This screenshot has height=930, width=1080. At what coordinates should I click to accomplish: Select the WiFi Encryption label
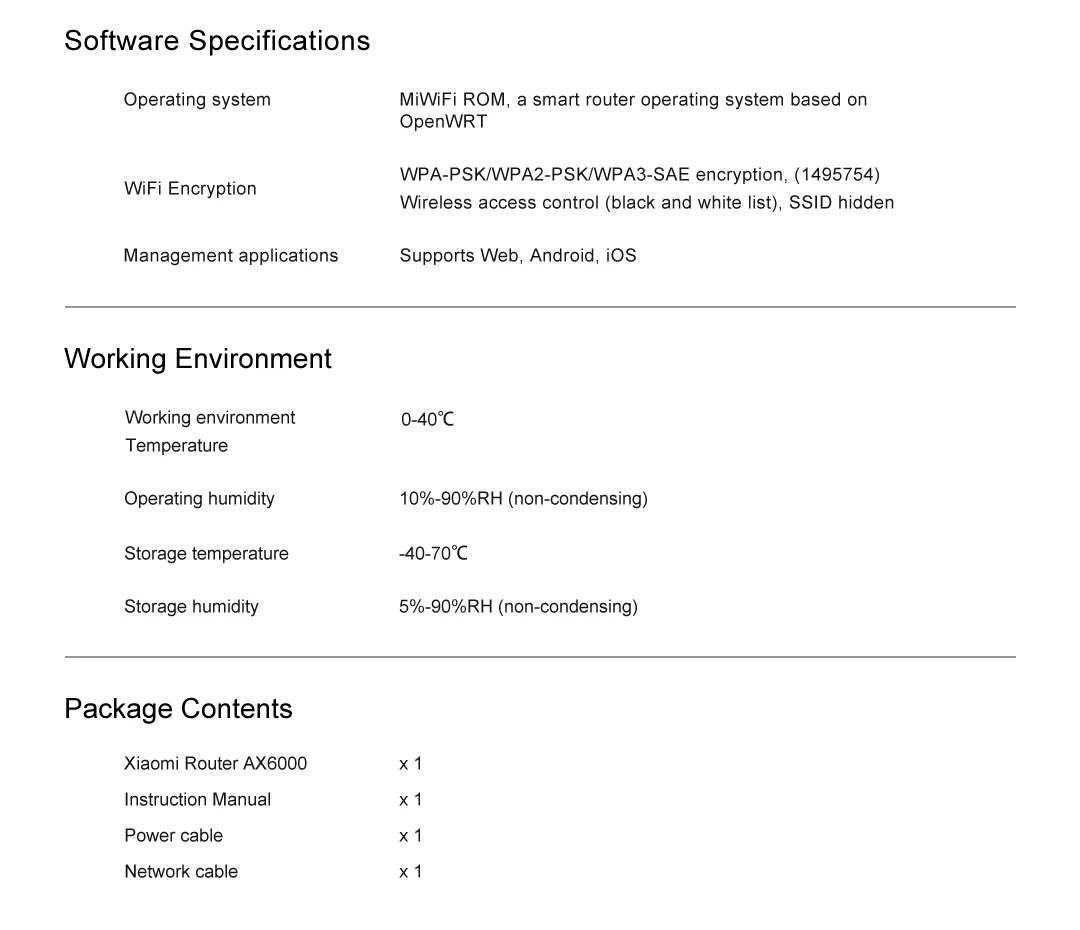(x=190, y=189)
